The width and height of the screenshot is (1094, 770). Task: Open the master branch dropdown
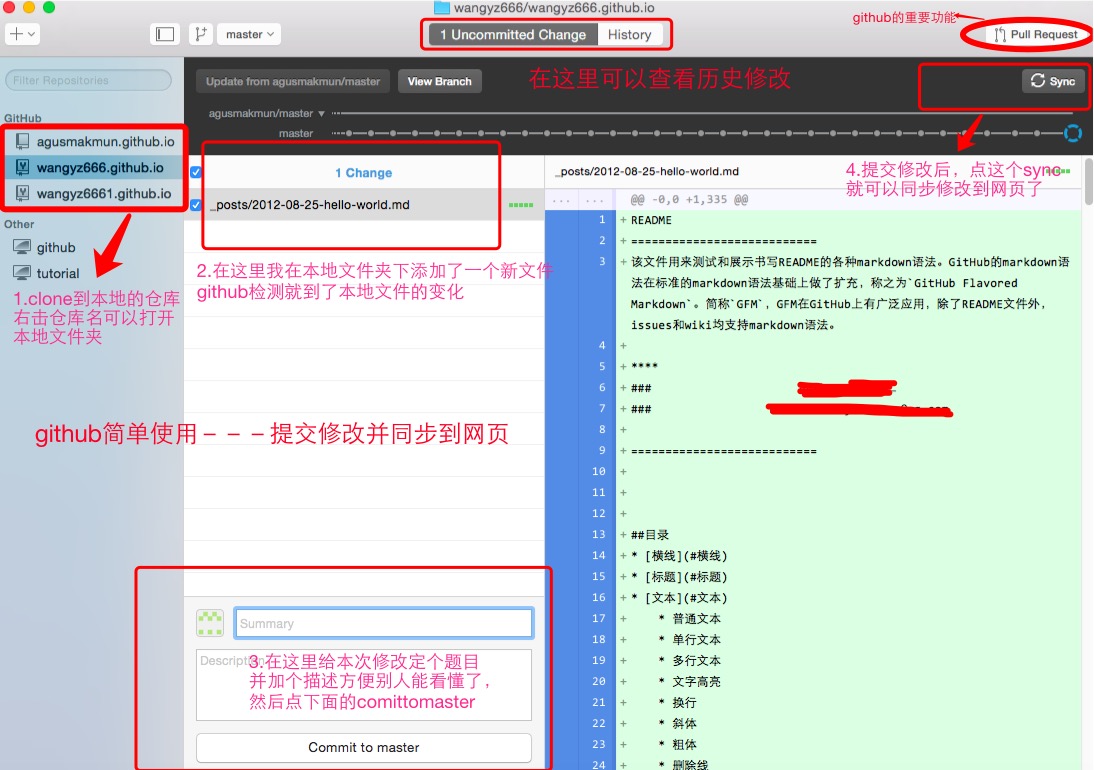click(x=249, y=34)
